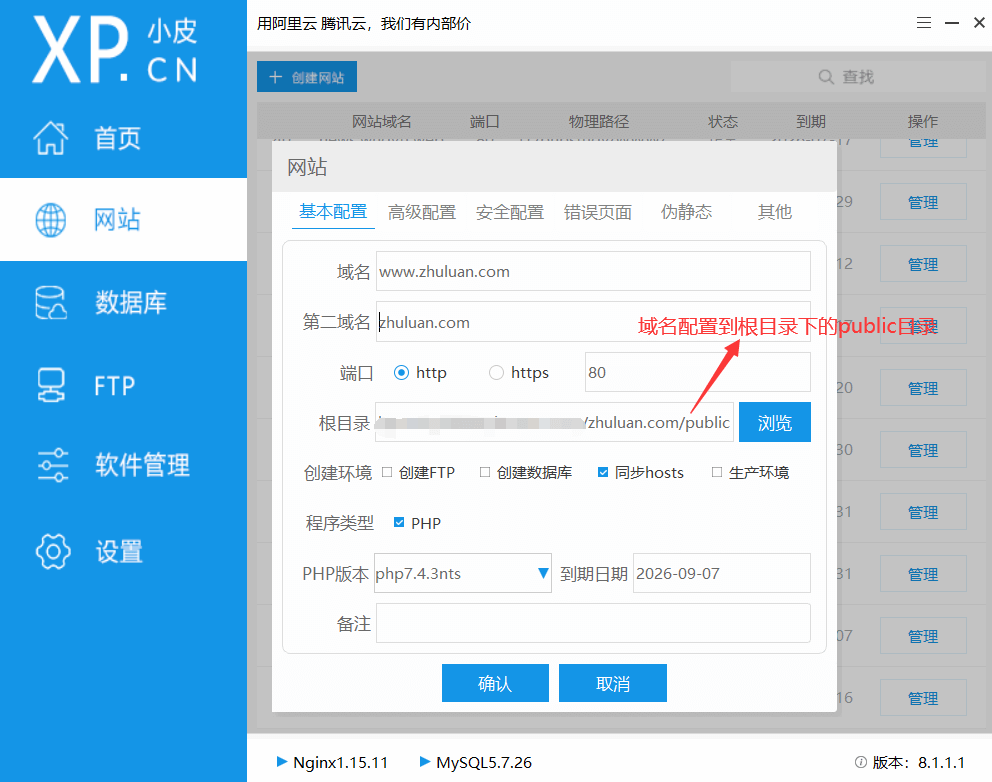Enable the 生产环境 checkbox
Image resolution: width=992 pixels, height=782 pixels.
click(x=716, y=472)
